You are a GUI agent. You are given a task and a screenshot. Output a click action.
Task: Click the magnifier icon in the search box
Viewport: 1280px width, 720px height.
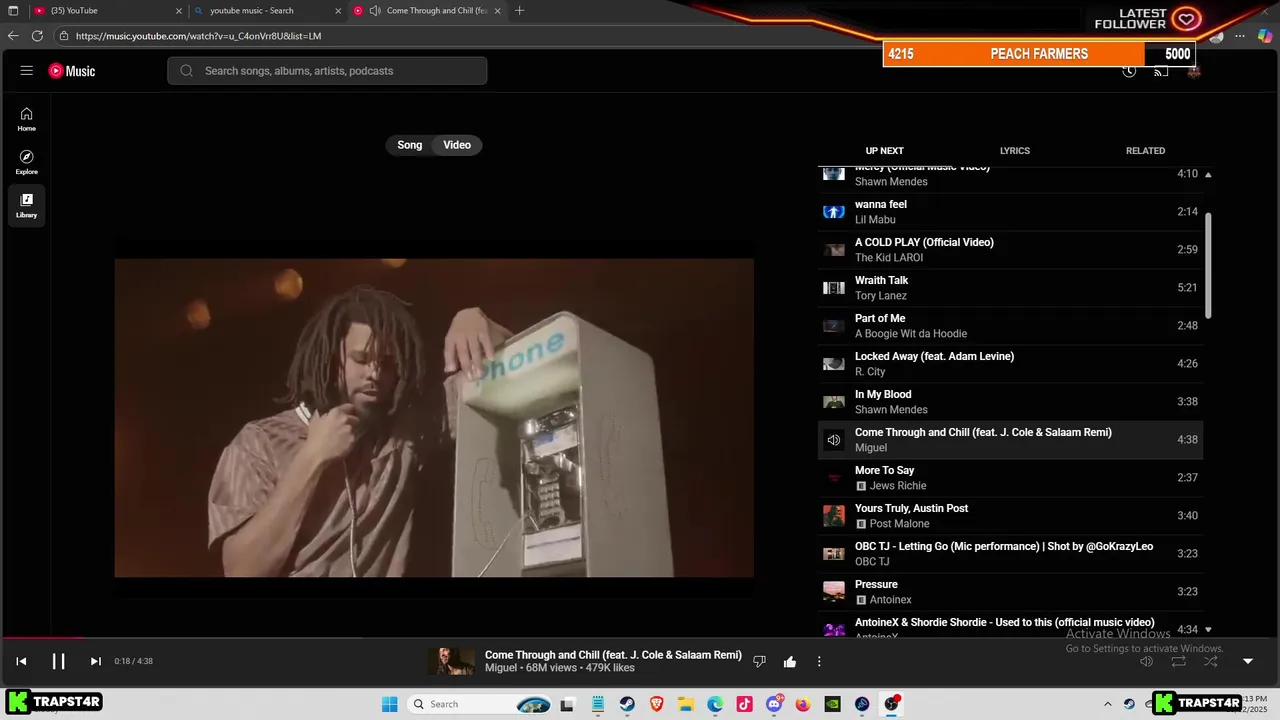tap(187, 71)
